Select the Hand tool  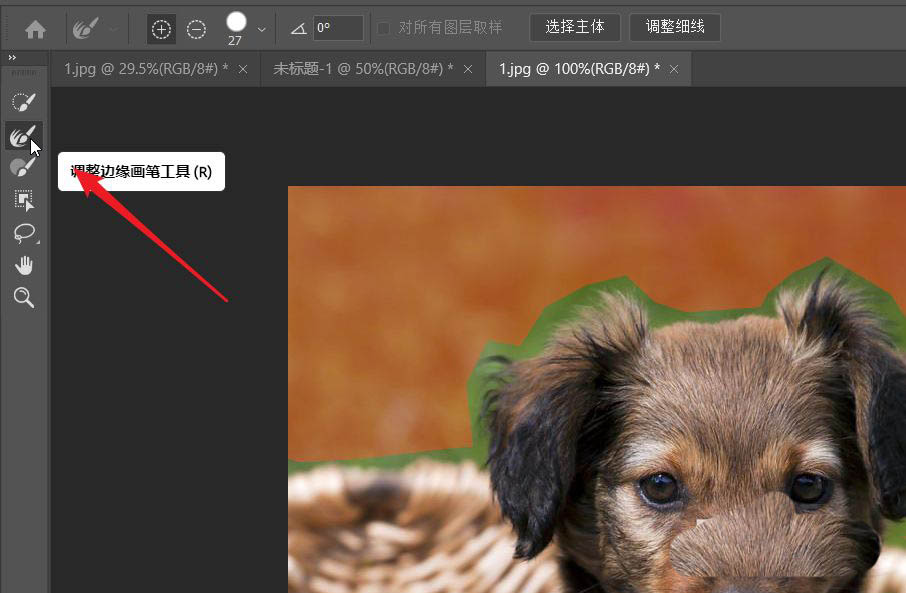(24, 266)
